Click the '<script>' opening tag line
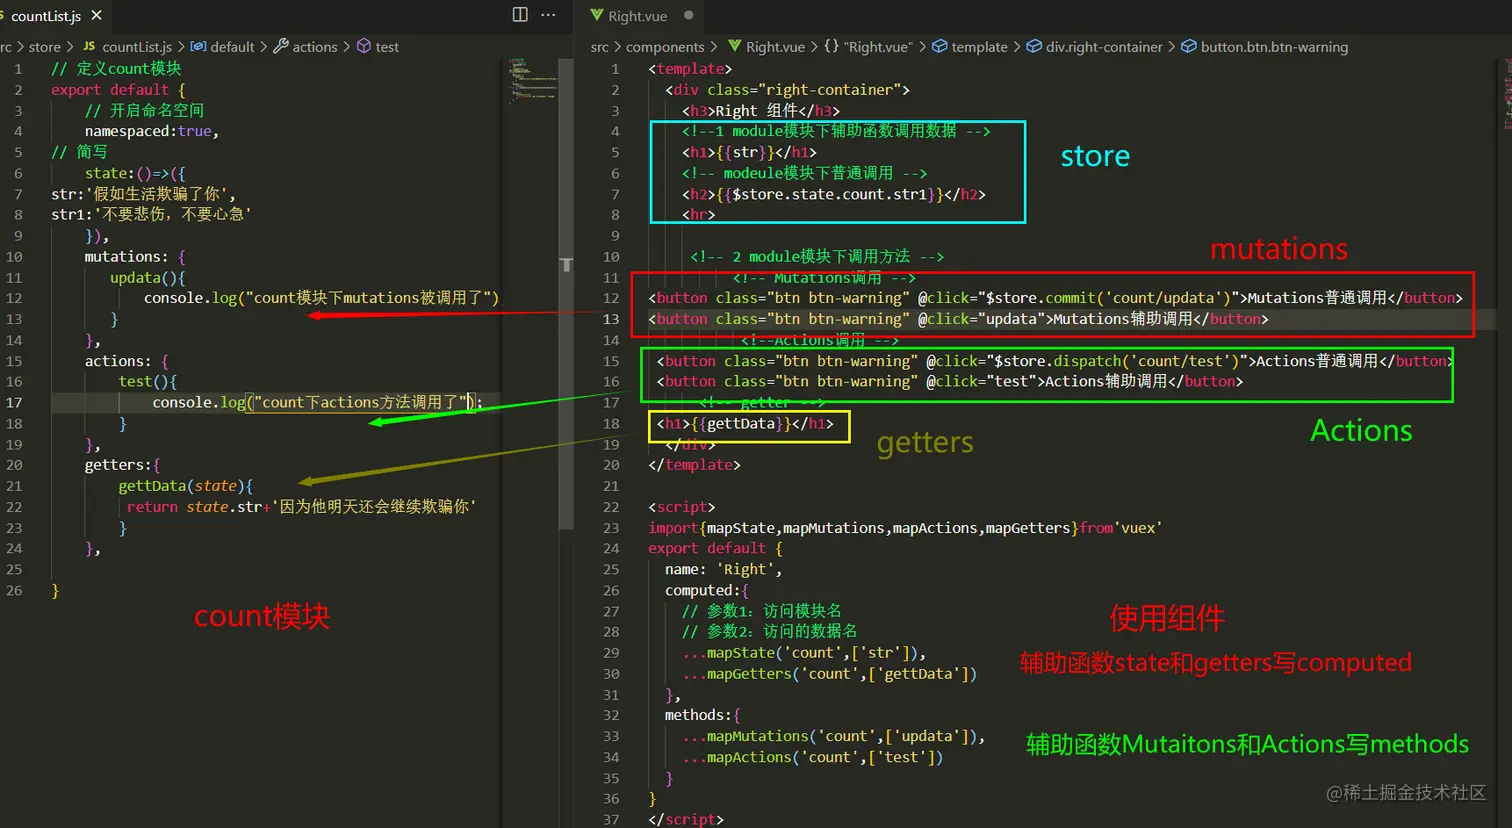 click(x=682, y=507)
